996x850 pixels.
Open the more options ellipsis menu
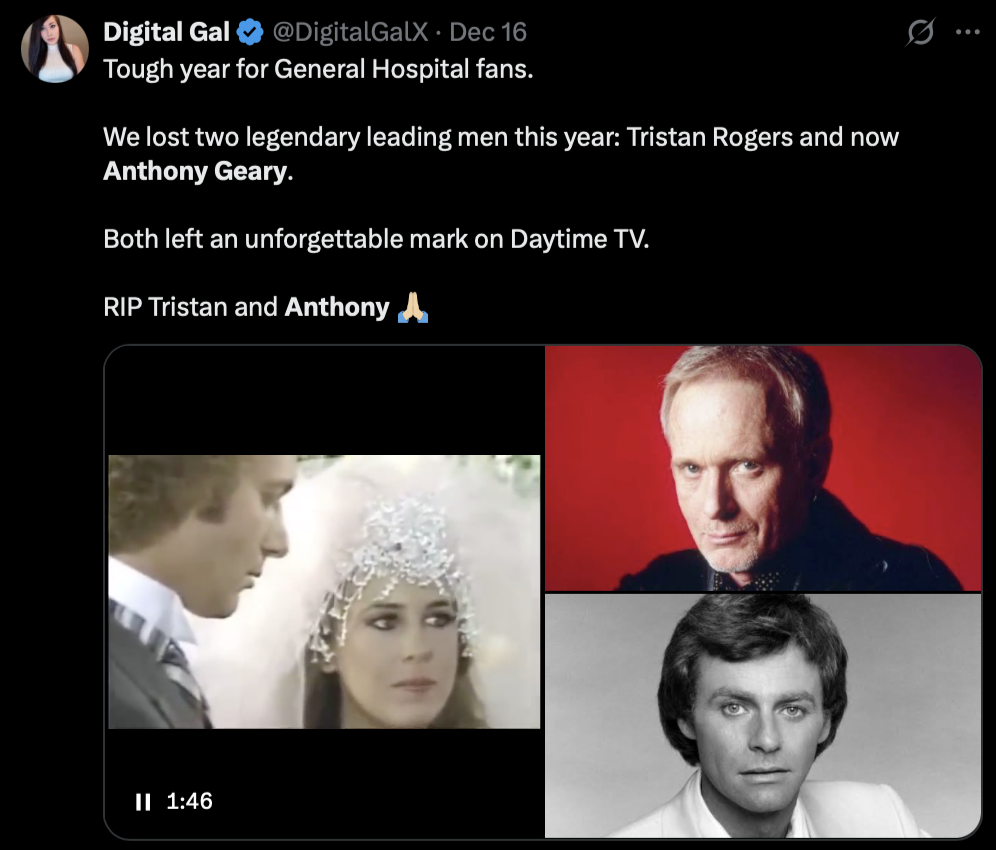(967, 32)
